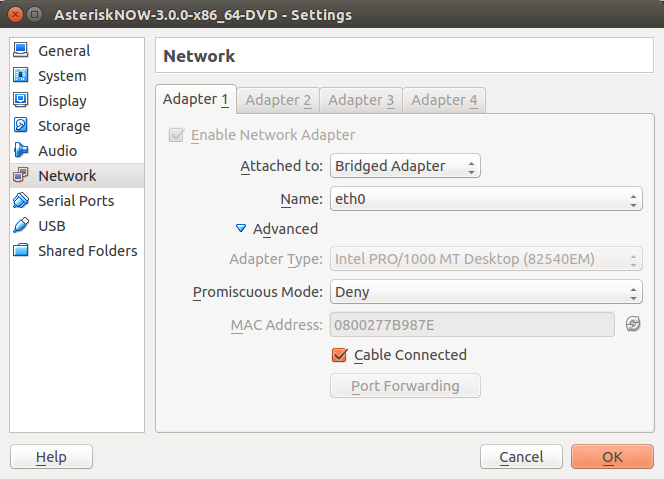The image size is (664, 479).
Task: Click the Cancel button
Action: point(521,457)
